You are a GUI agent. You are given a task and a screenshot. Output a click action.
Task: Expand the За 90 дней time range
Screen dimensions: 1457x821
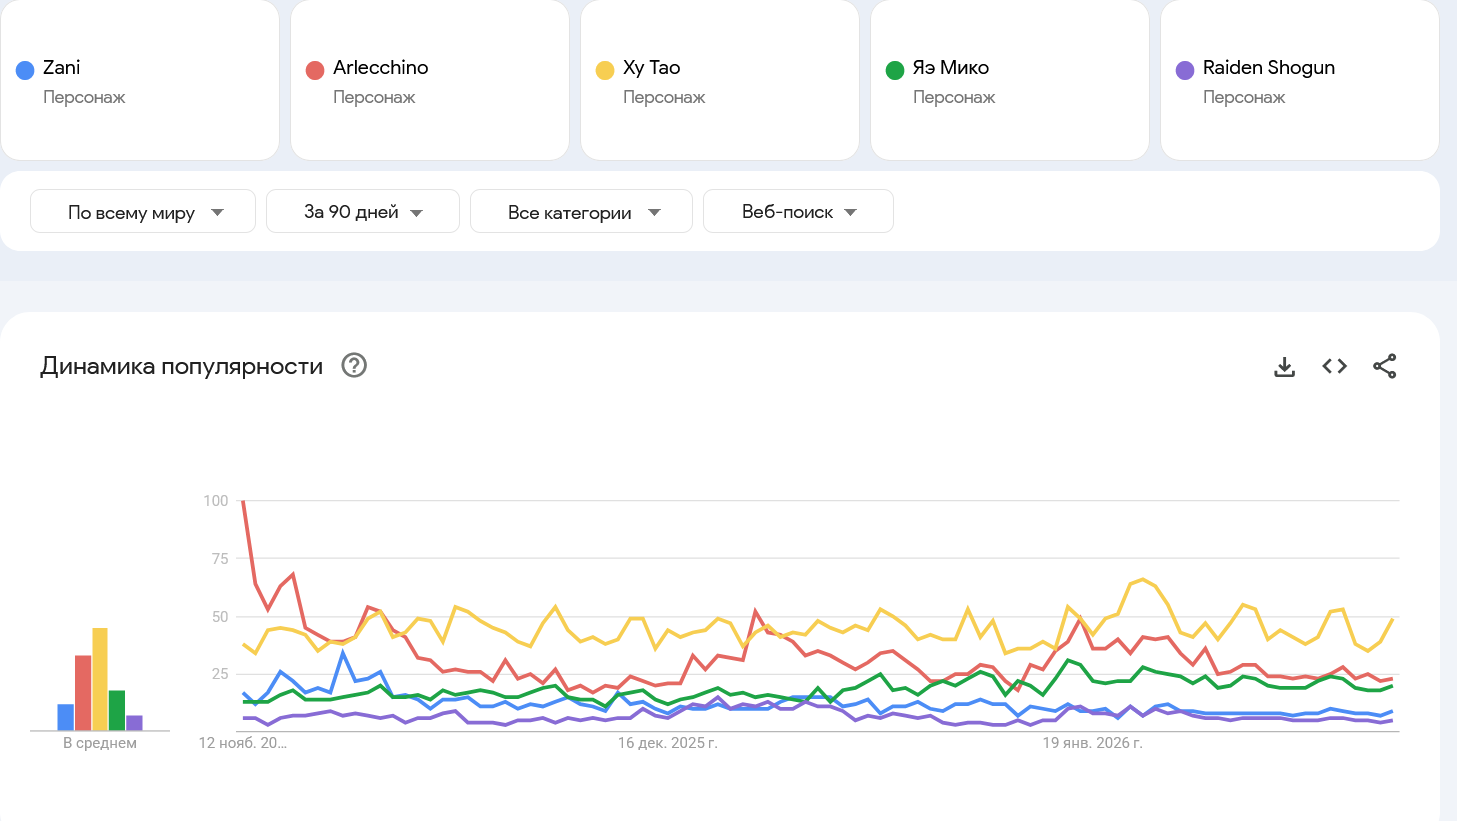(x=362, y=212)
